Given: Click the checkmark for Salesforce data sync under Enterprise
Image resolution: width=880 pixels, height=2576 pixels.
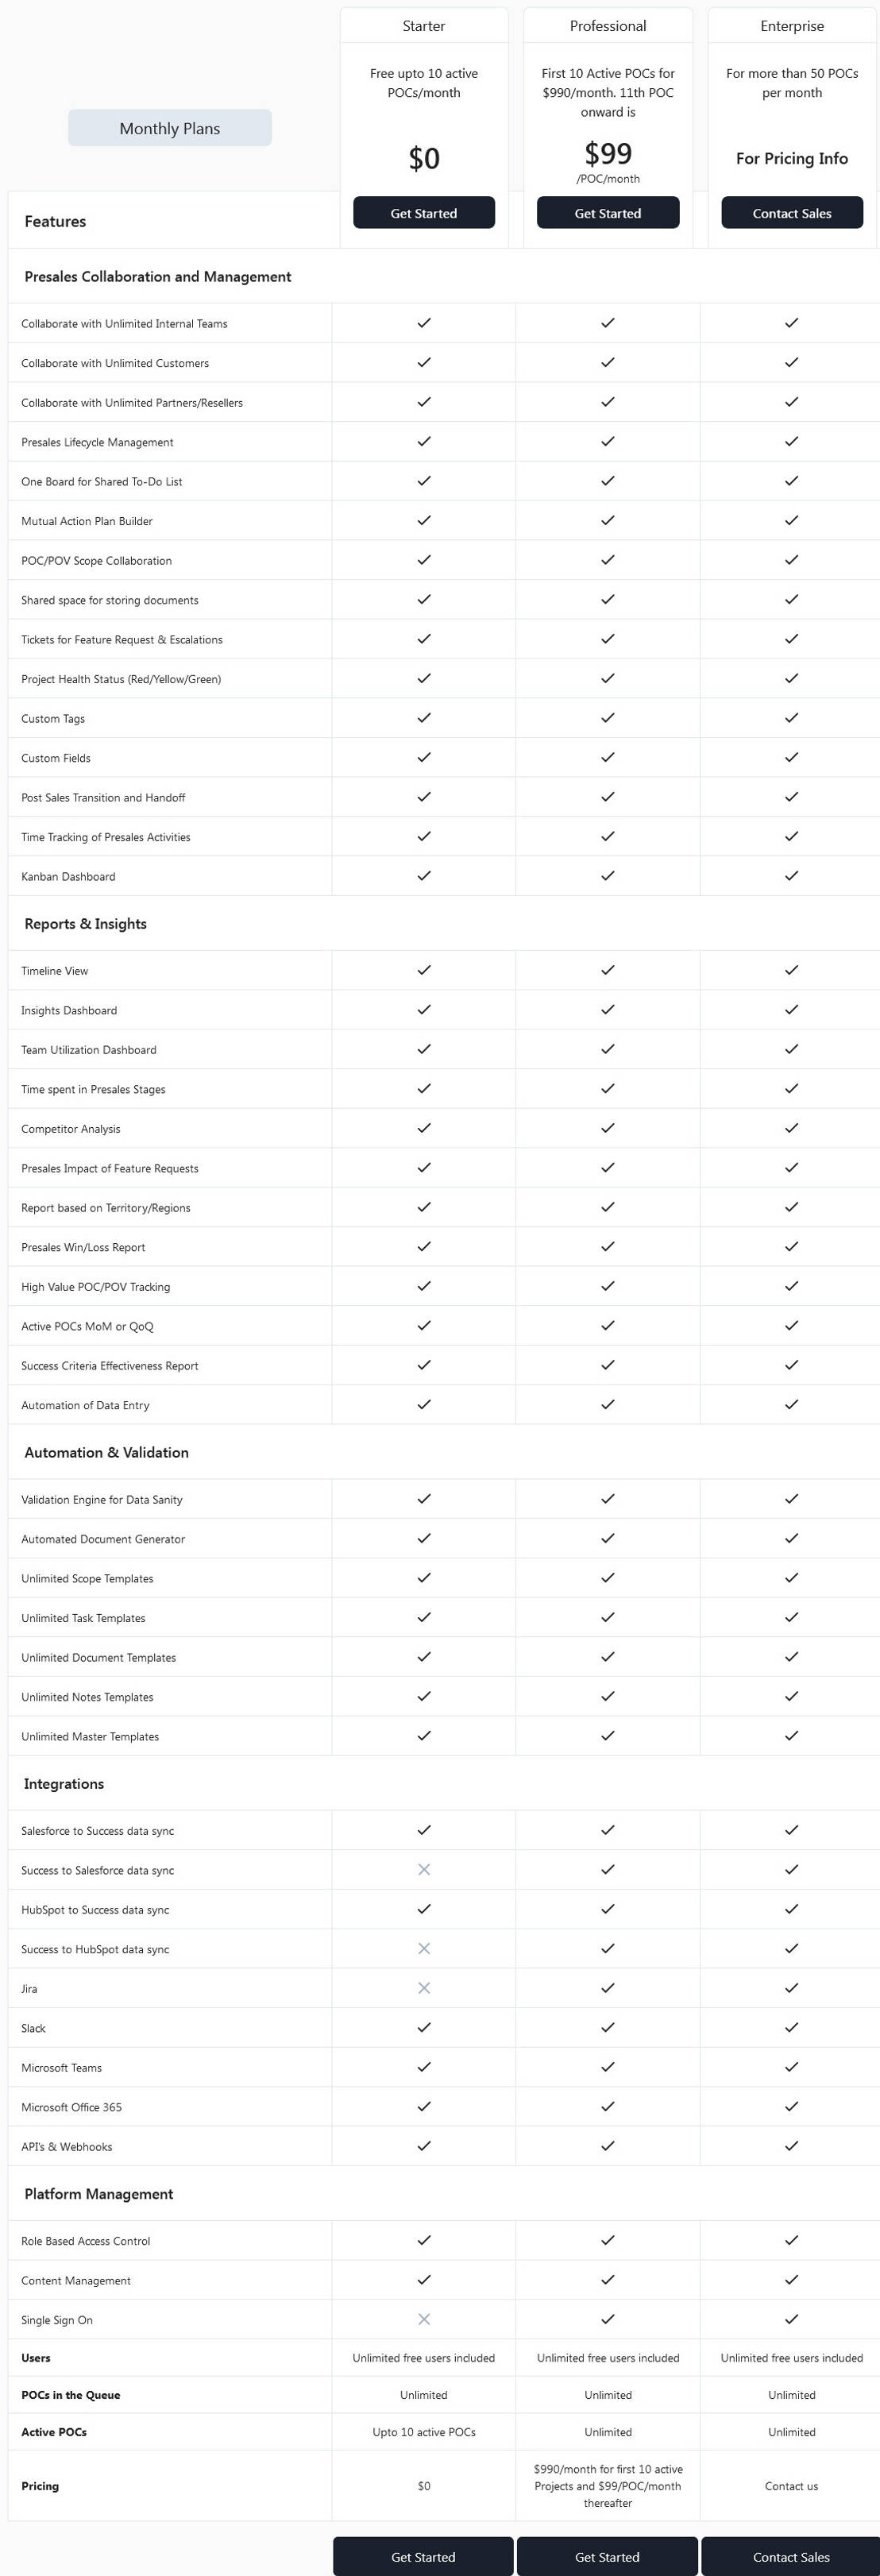Looking at the screenshot, I should click(x=791, y=1830).
